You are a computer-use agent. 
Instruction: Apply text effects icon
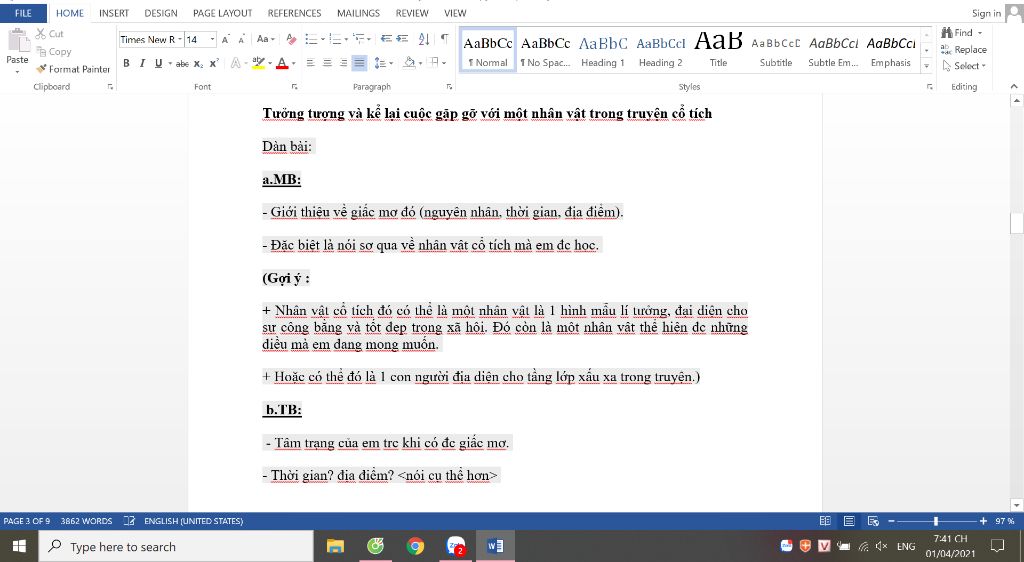click(x=237, y=63)
